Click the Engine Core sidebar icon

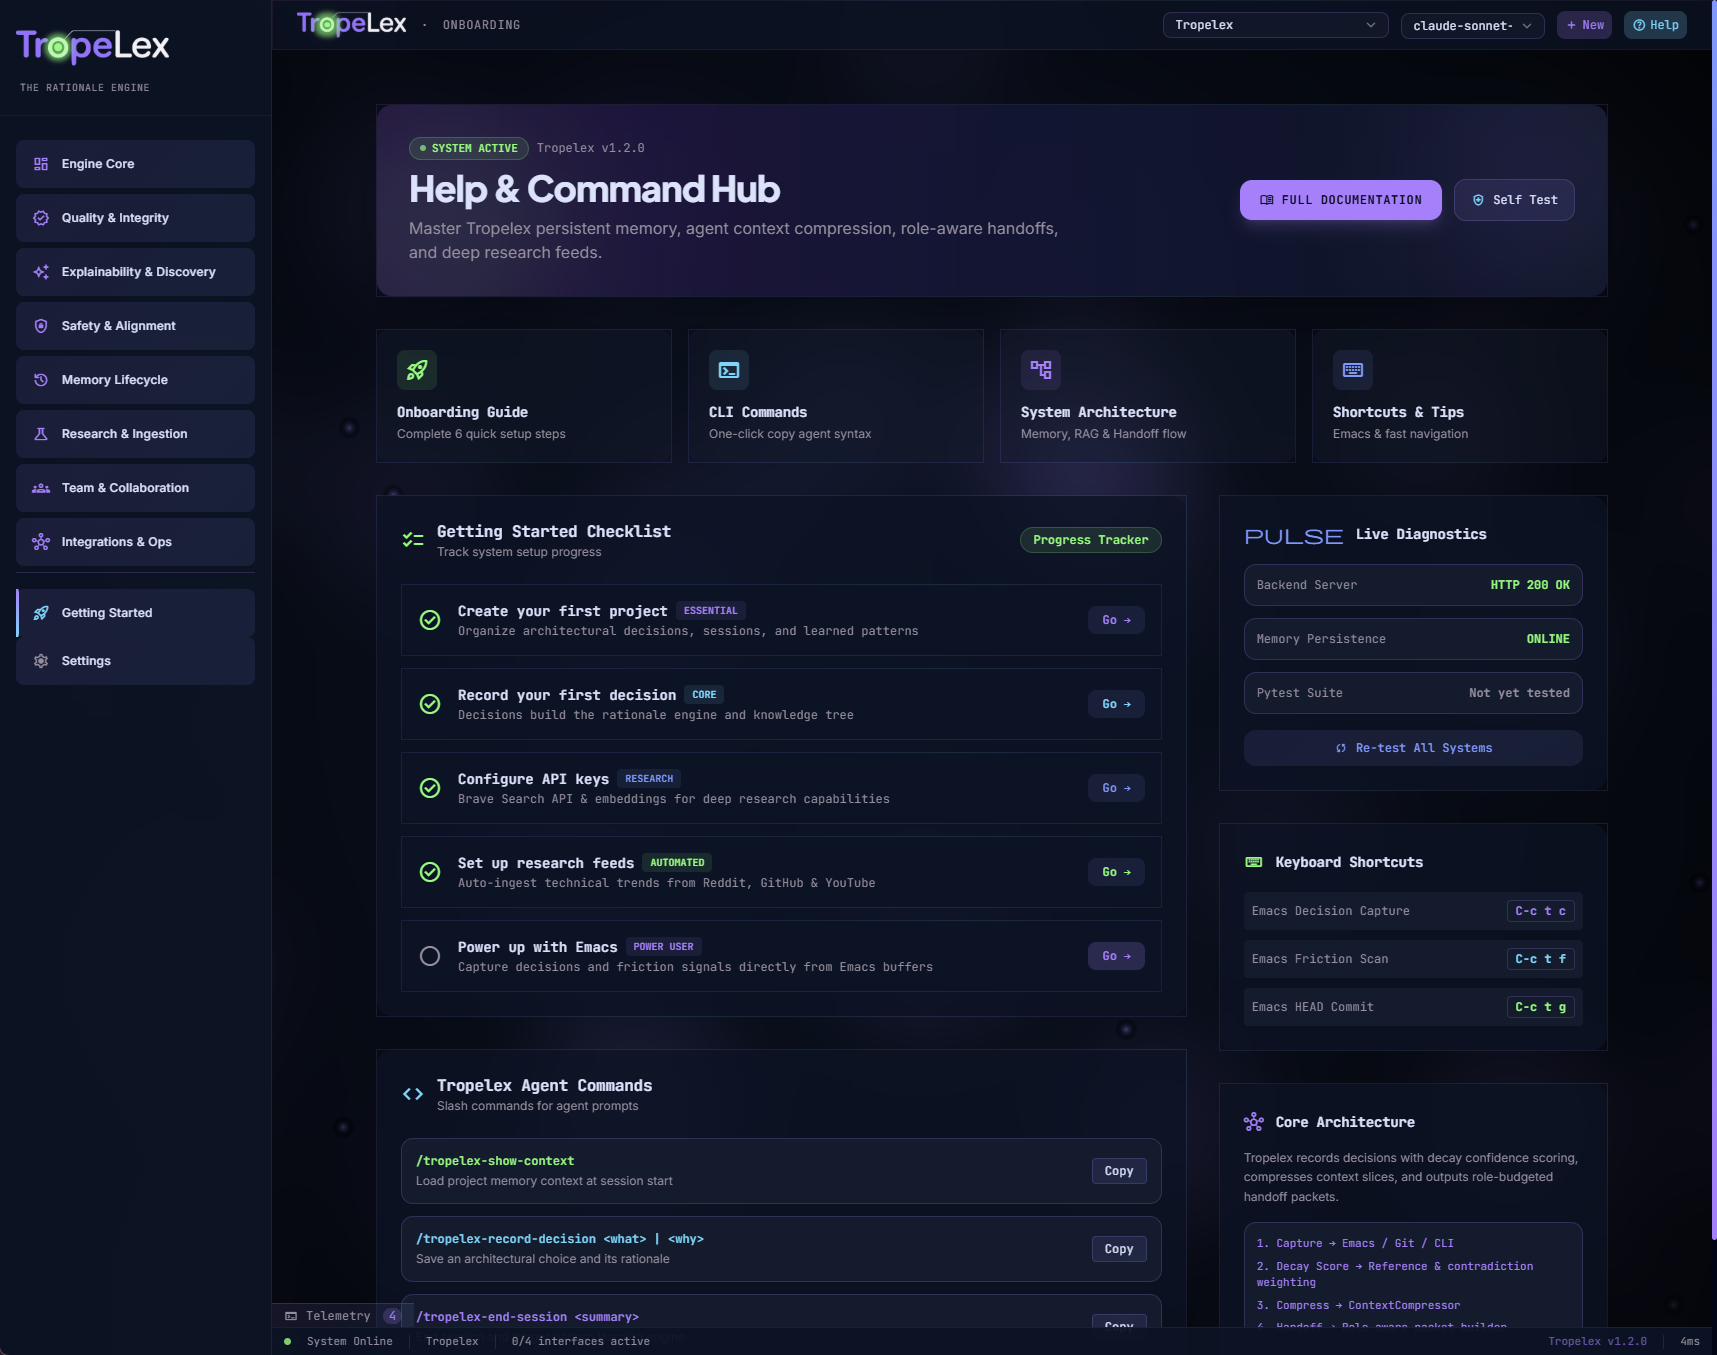pyautogui.click(x=41, y=164)
